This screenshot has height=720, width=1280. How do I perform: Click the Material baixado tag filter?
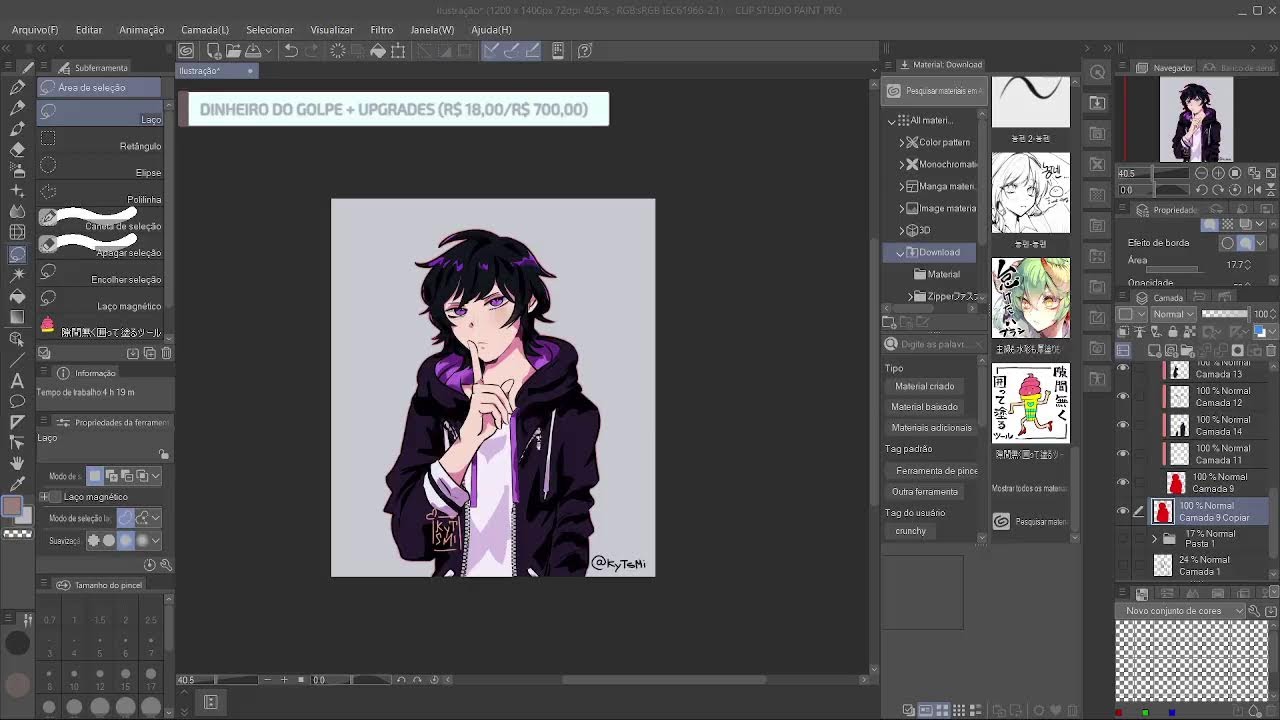pyautogui.click(x=925, y=407)
